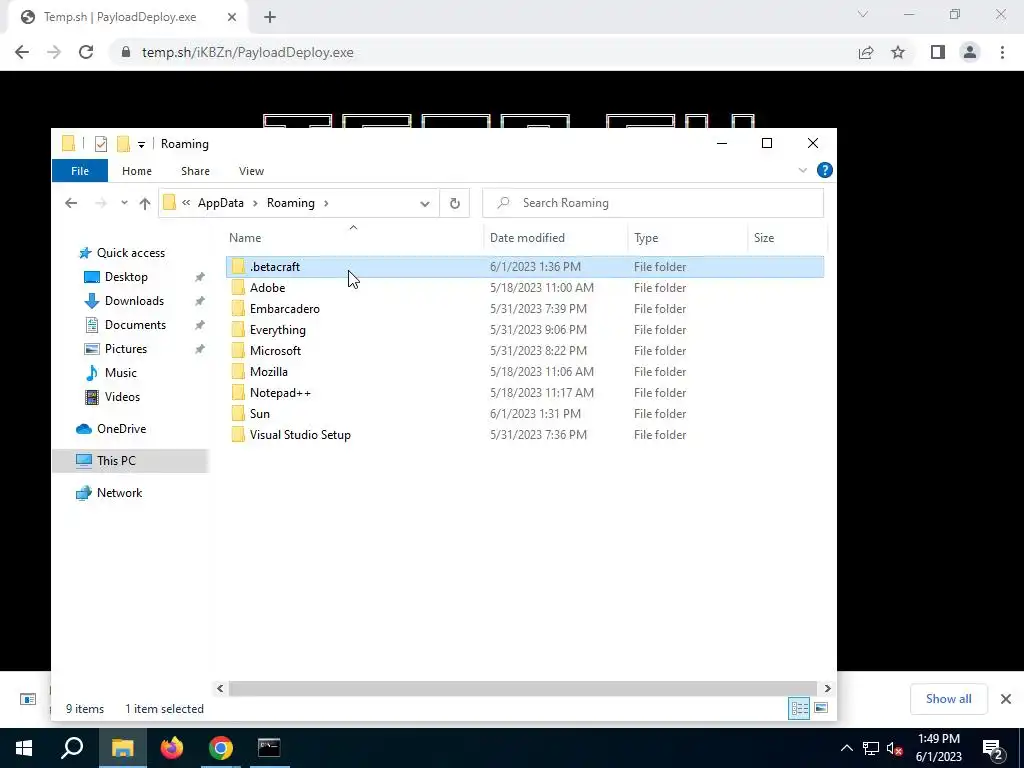Show hidden system tray icons
Viewport: 1024px width, 768px height.
tap(846, 748)
